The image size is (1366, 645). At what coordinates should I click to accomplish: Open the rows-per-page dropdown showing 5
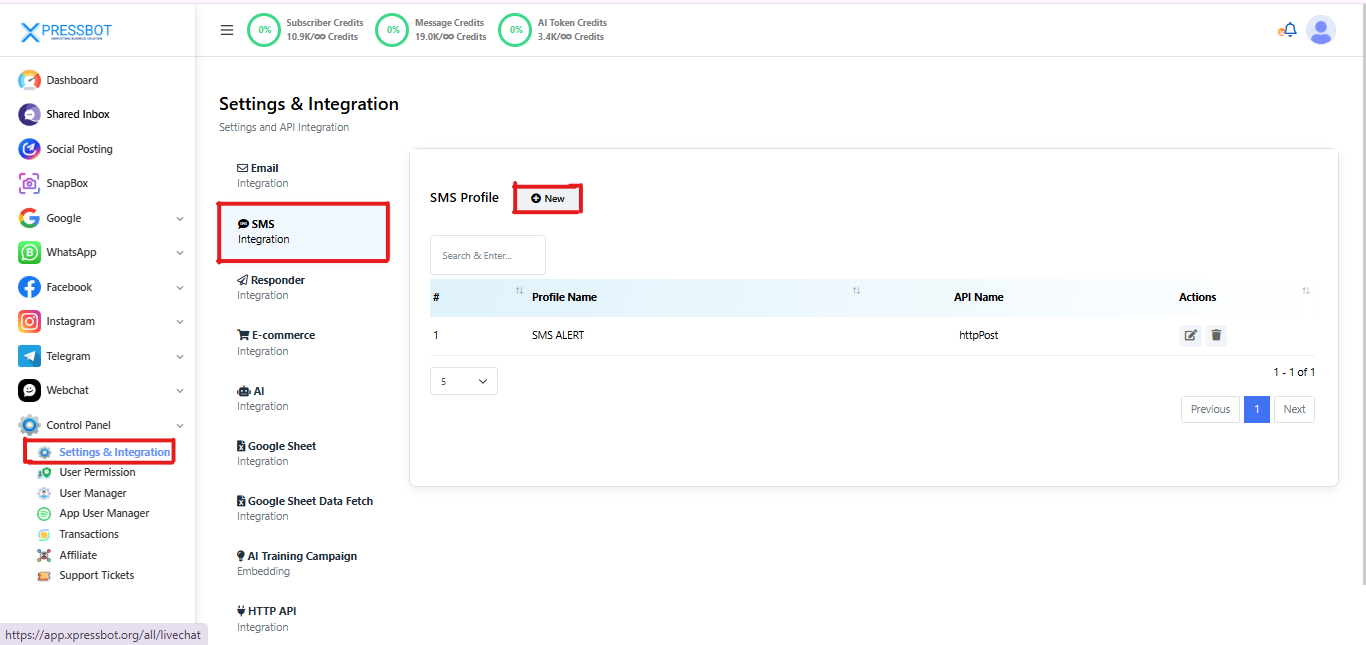[x=463, y=381]
